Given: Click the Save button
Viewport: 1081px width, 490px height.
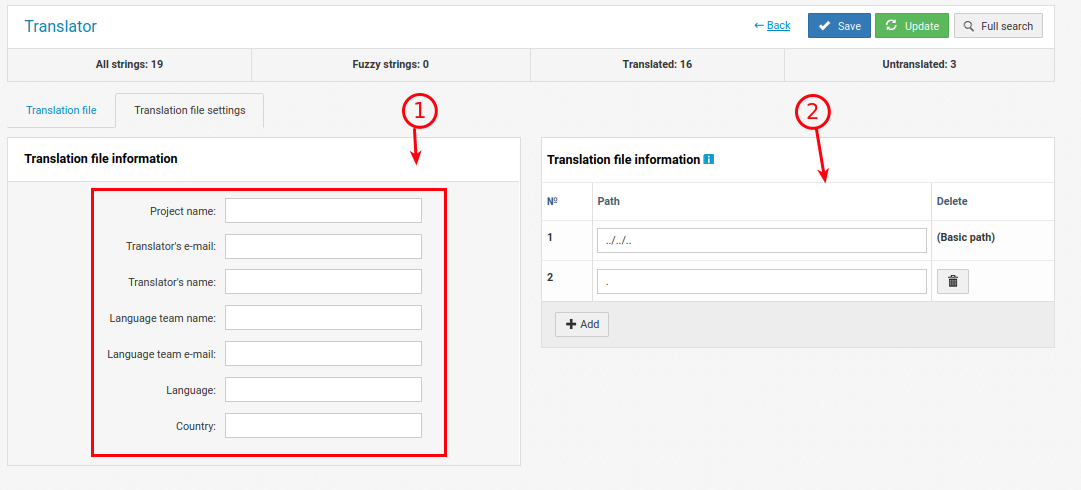Looking at the screenshot, I should tap(839, 26).
